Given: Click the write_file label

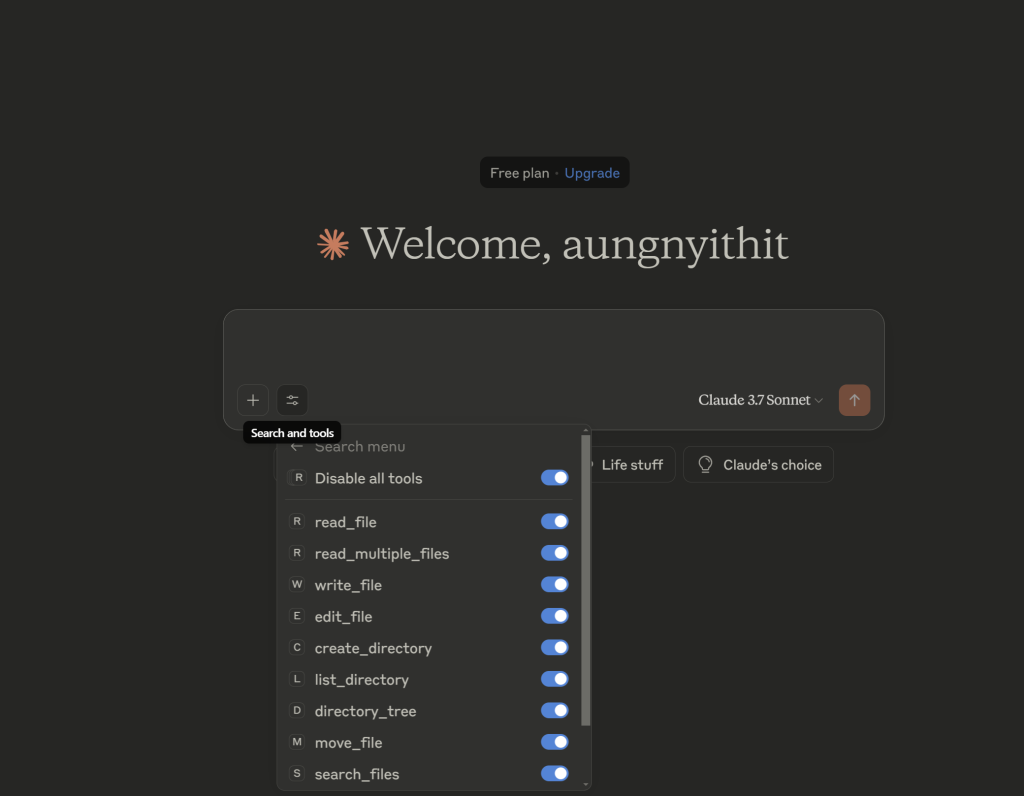Looking at the screenshot, I should (348, 585).
